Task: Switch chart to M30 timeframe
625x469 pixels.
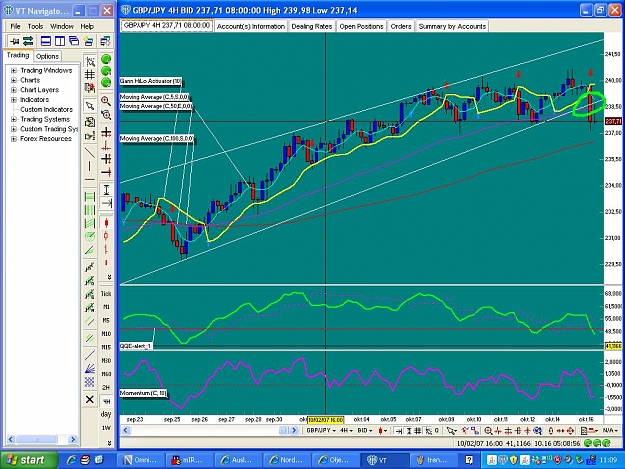Action: [106, 361]
